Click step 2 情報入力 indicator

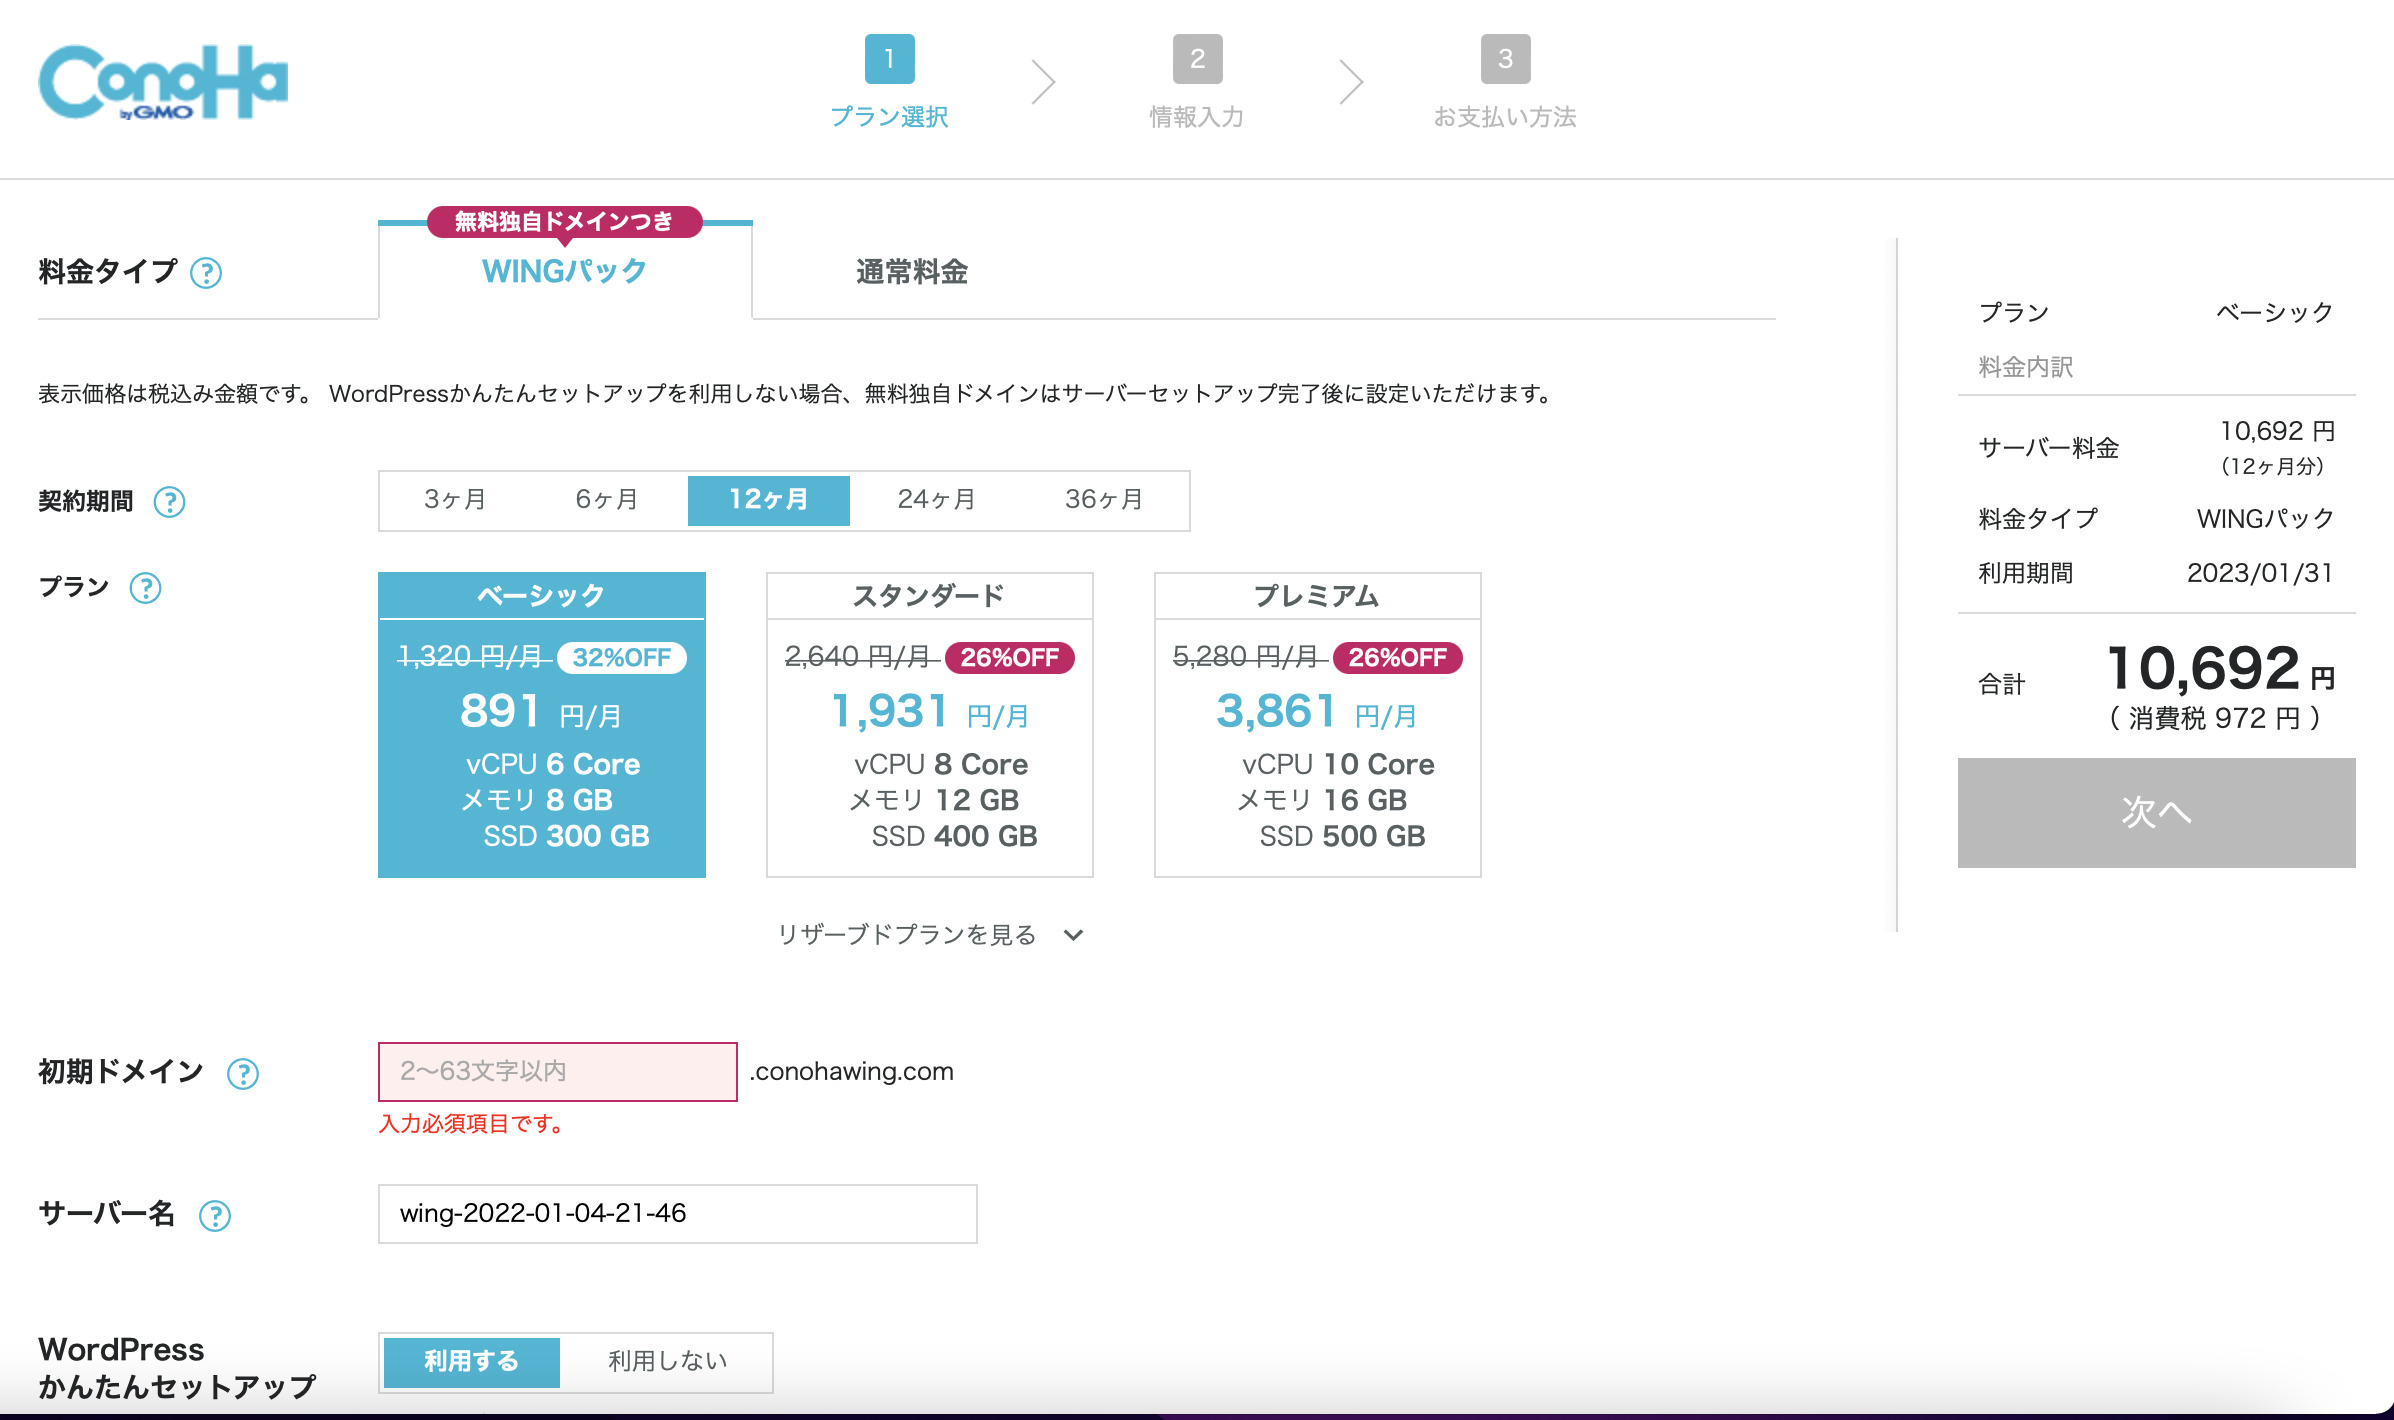coord(1197,82)
